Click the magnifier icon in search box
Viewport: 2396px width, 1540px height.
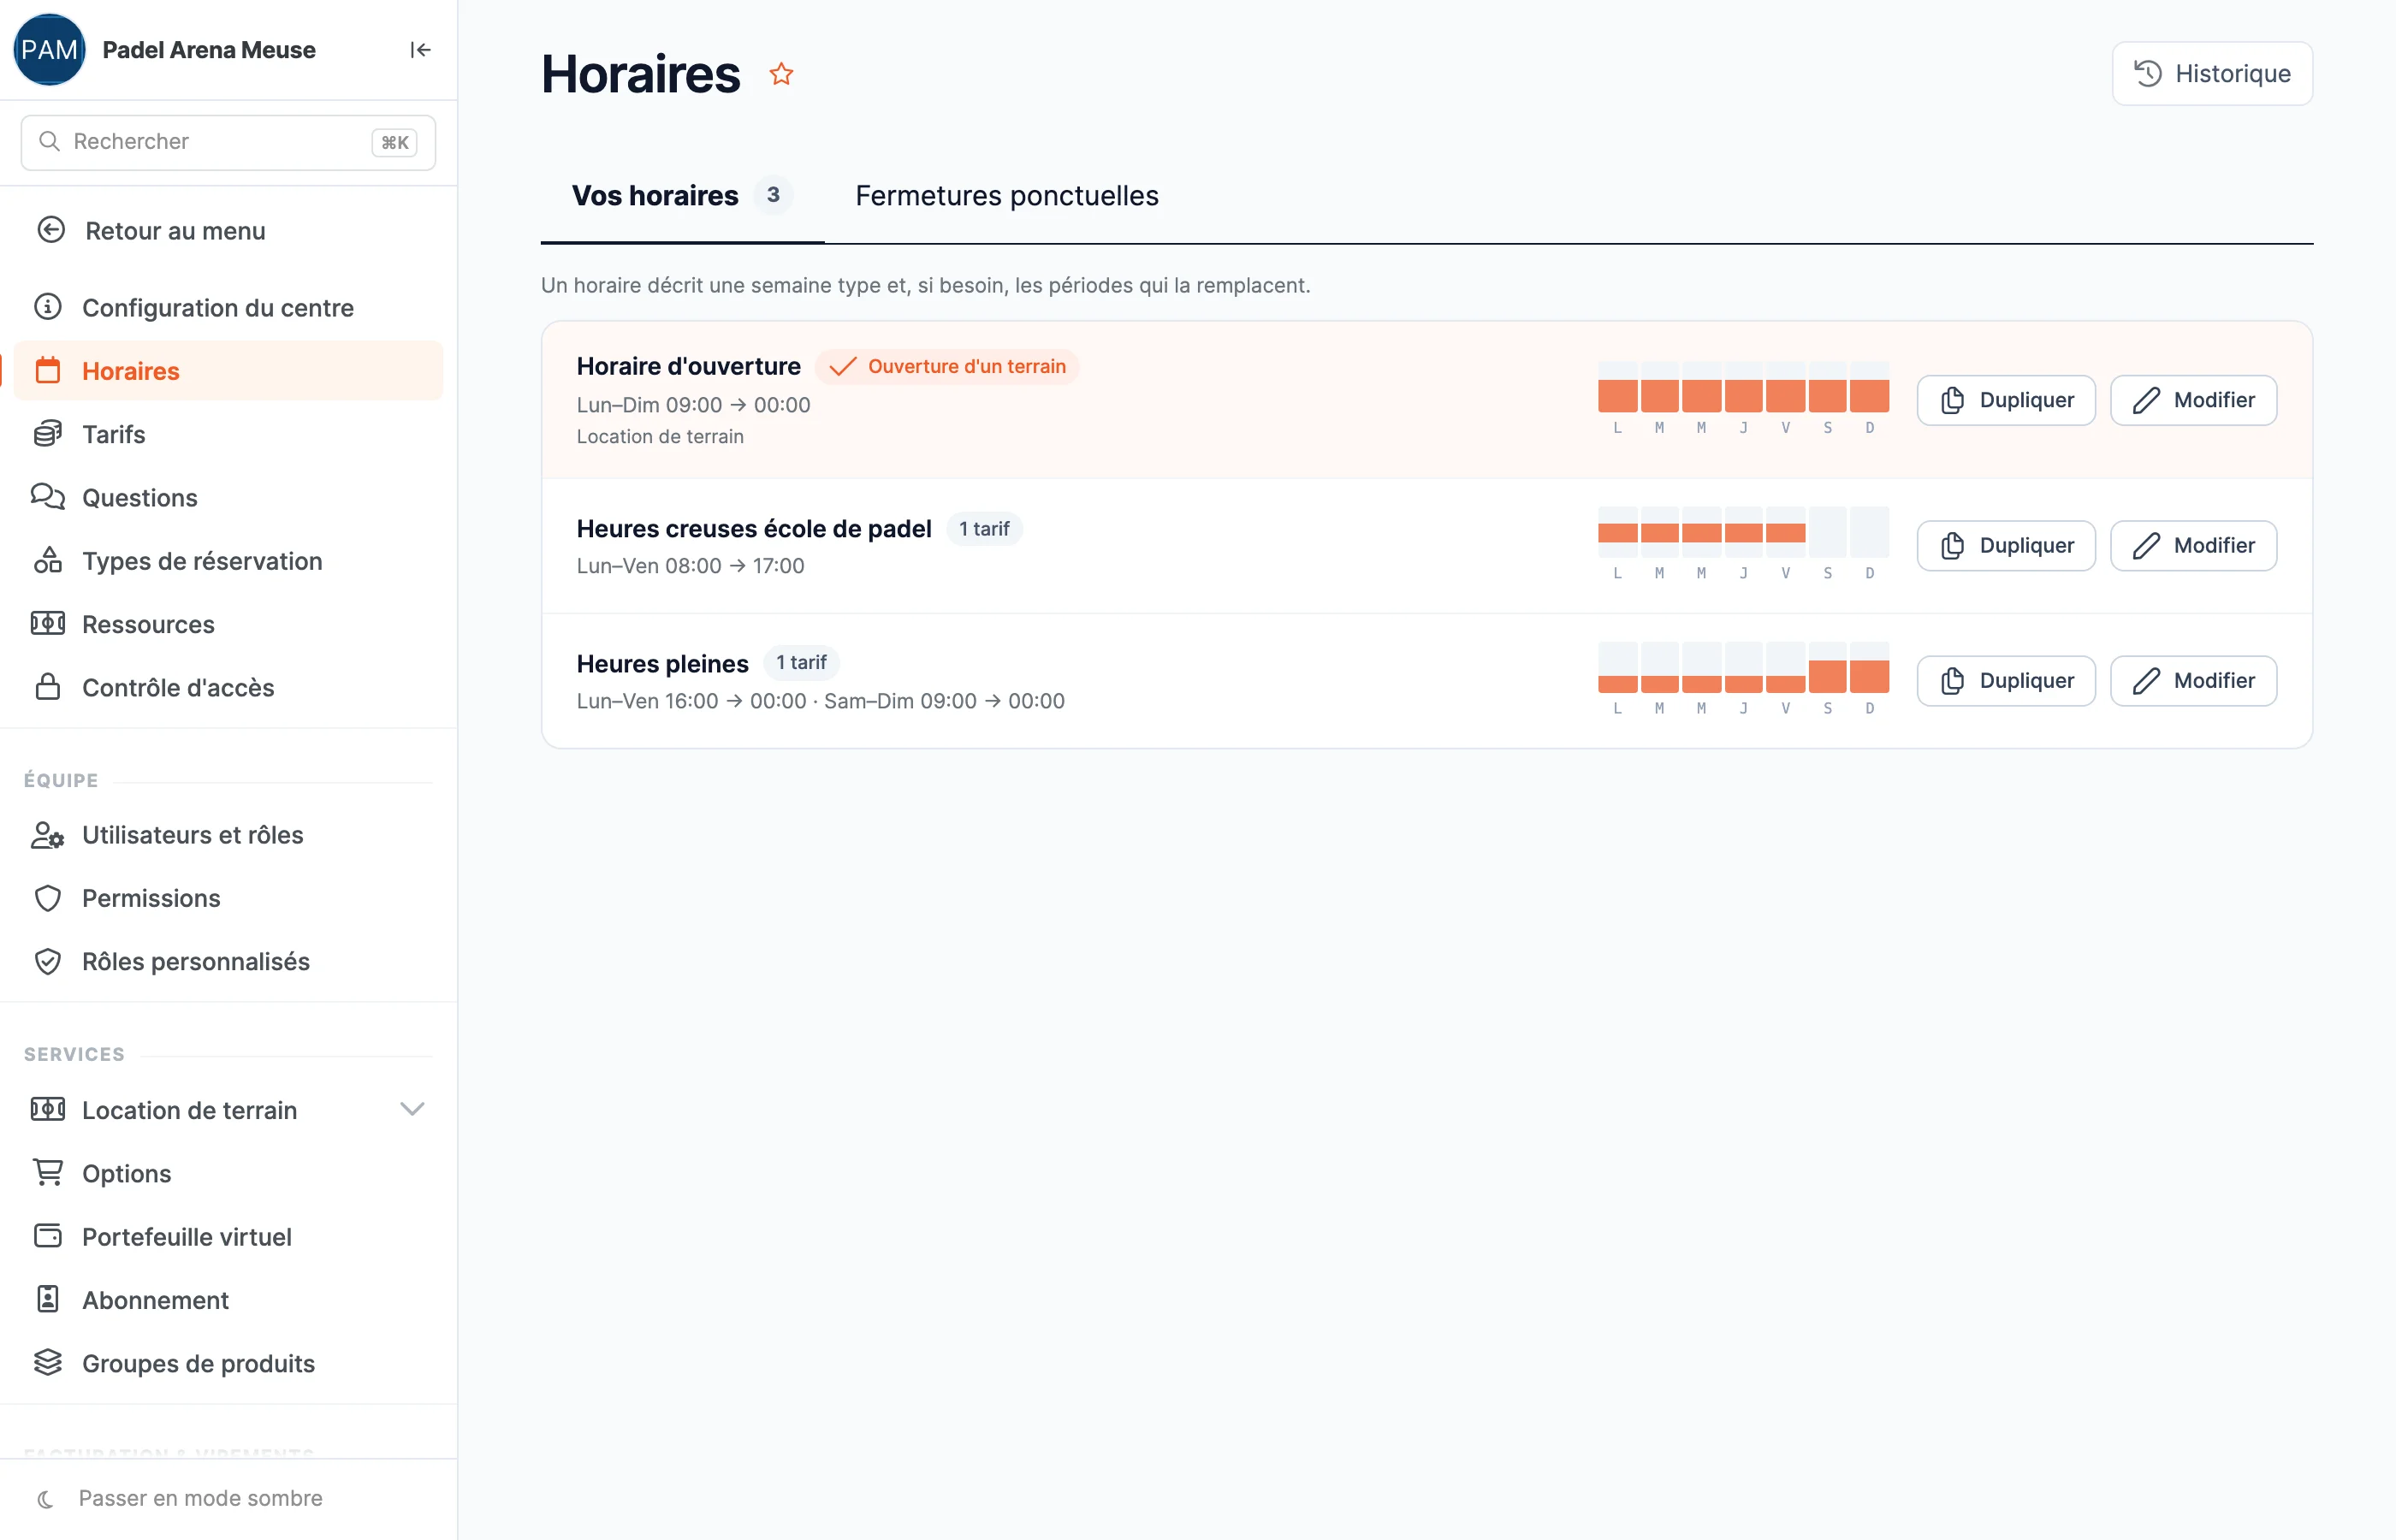49,141
